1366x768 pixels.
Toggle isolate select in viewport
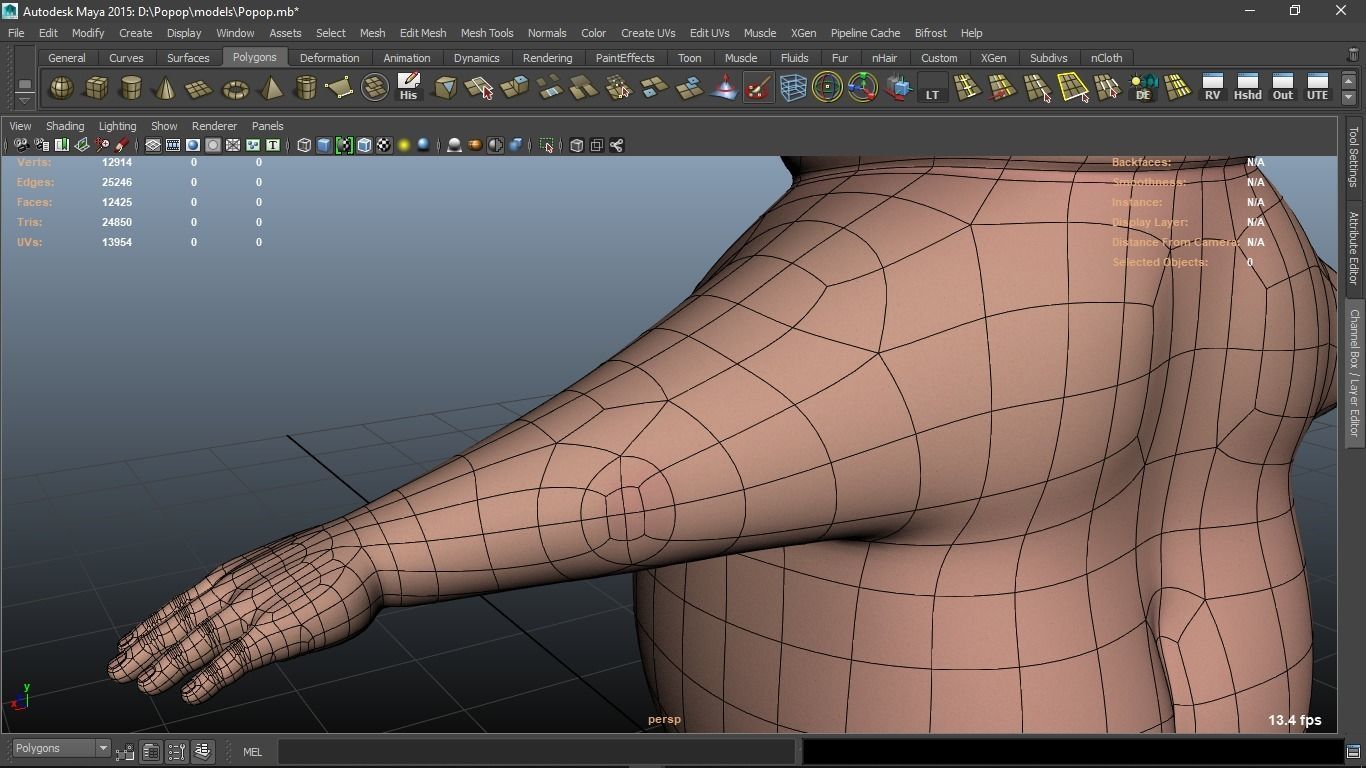[x=546, y=145]
